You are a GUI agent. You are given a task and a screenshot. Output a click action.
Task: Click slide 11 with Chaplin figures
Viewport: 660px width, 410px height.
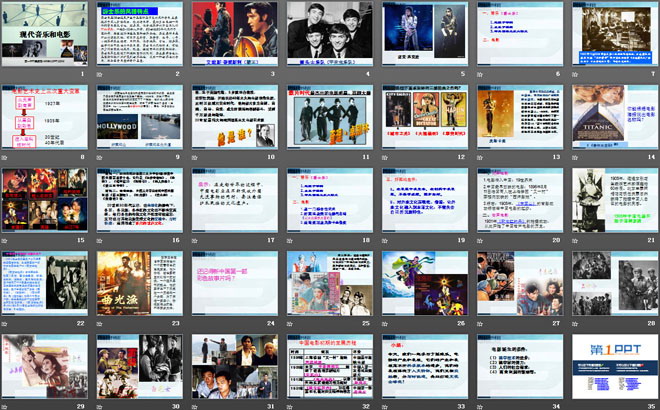[329, 118]
